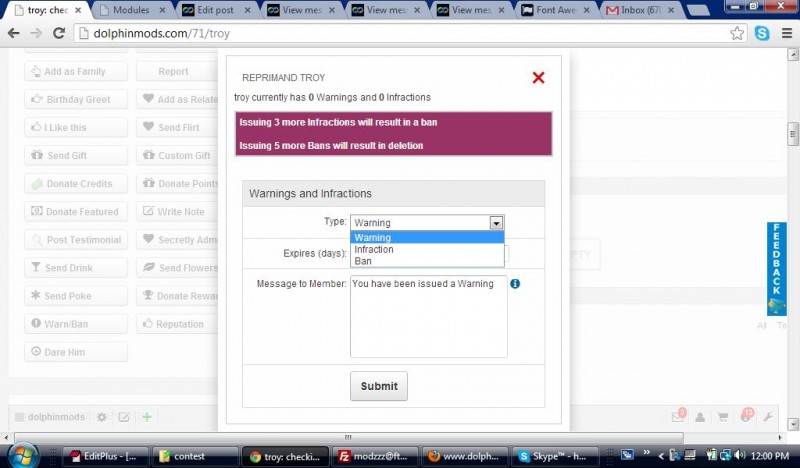Click the volume icon in system tray
The height and width of the screenshot is (468, 800).
pos(740,455)
